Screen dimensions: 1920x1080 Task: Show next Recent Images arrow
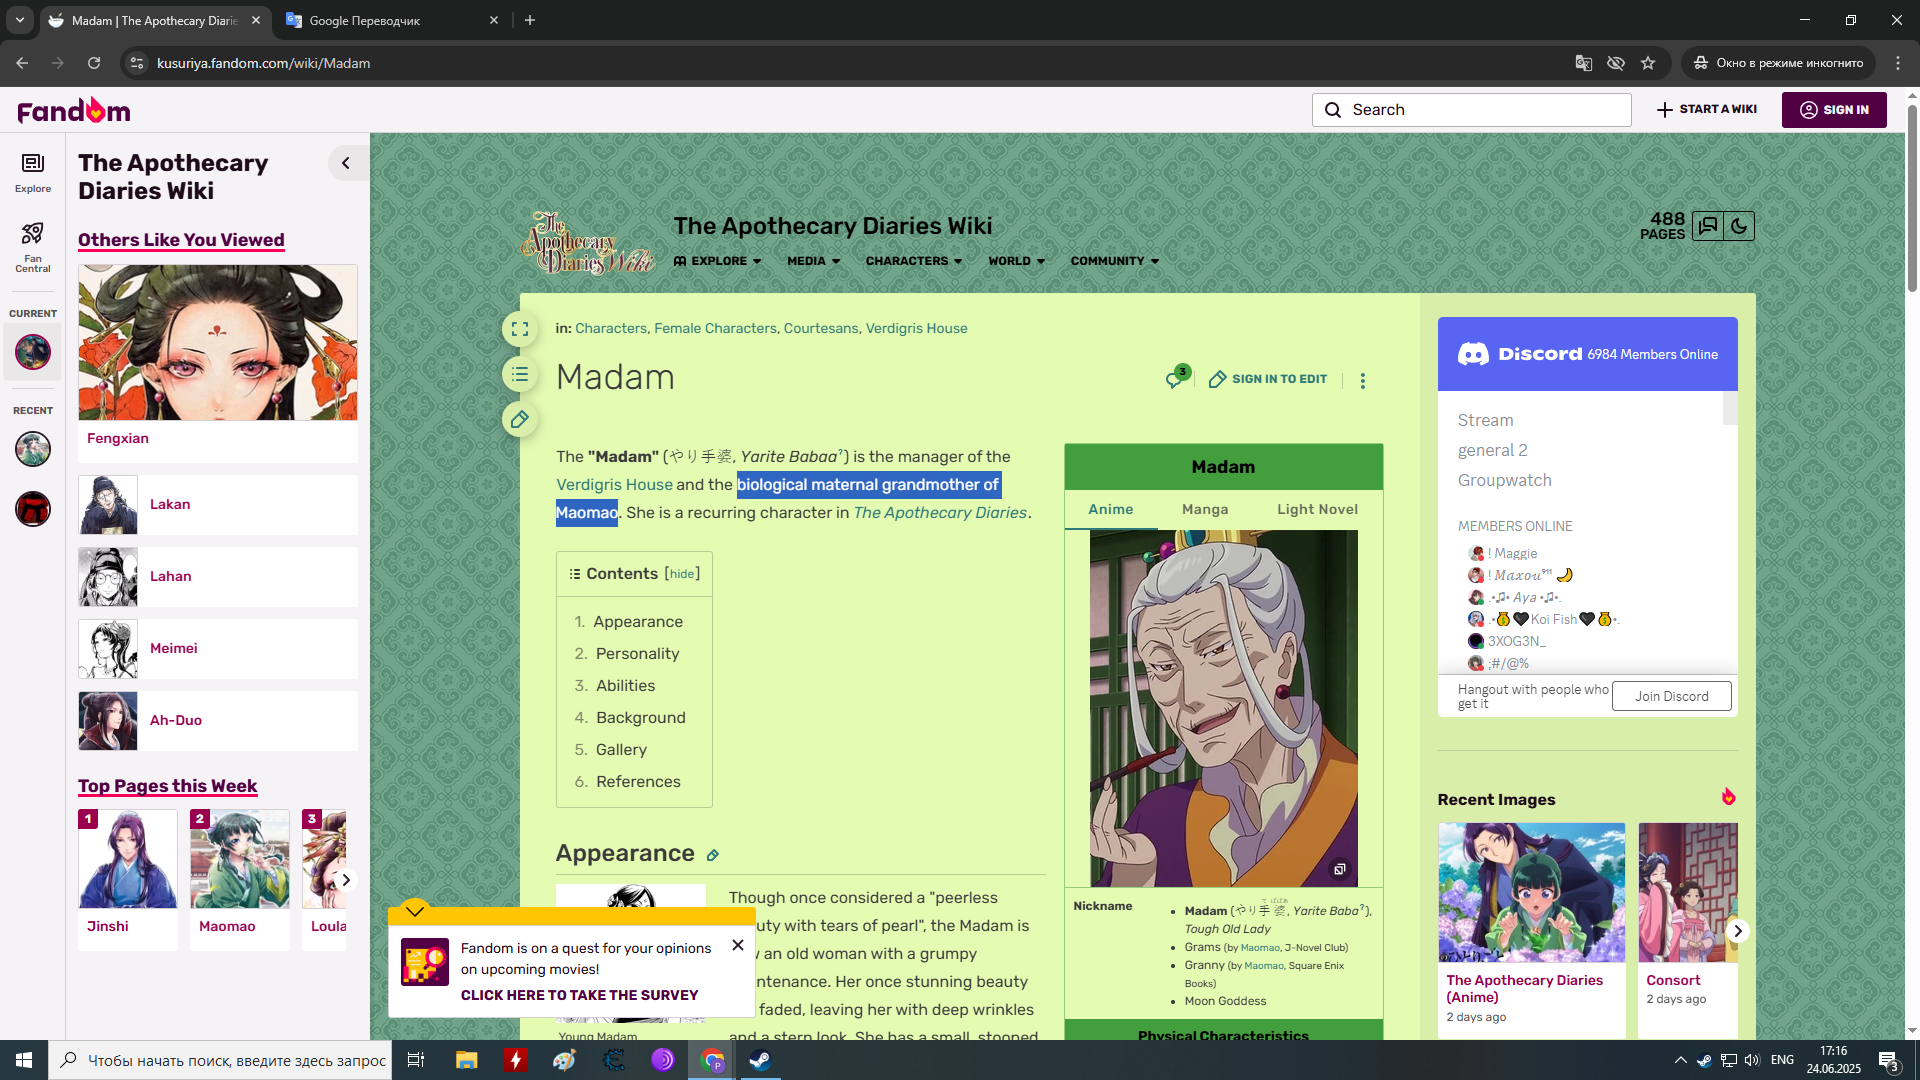[1738, 931]
